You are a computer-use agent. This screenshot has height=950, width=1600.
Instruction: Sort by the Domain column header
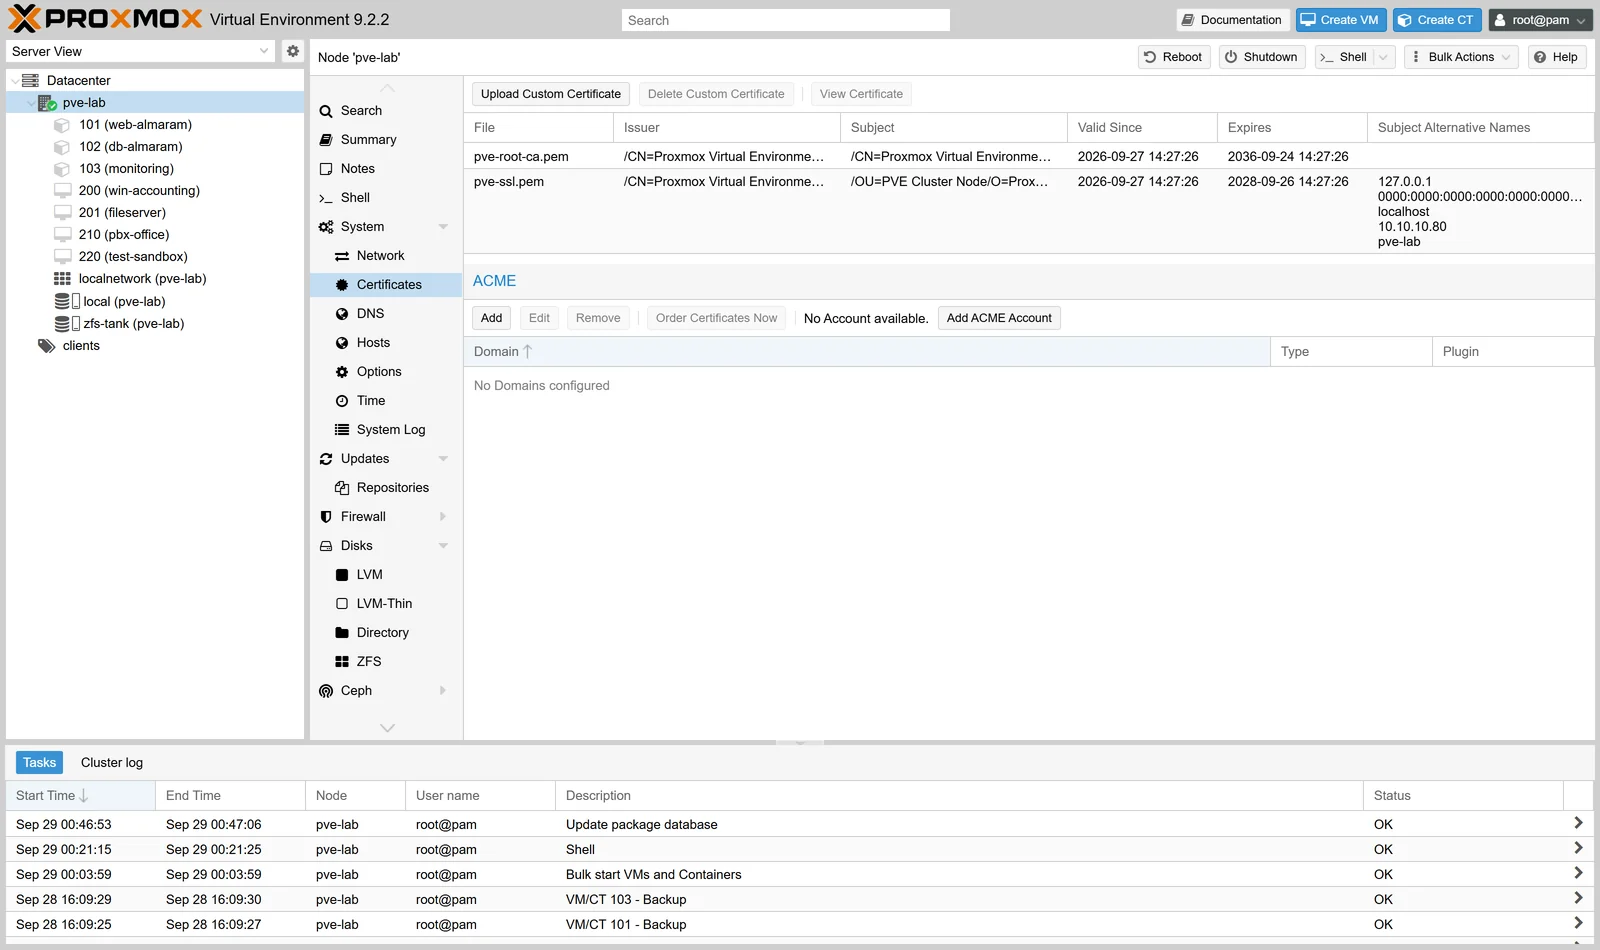[867, 352]
